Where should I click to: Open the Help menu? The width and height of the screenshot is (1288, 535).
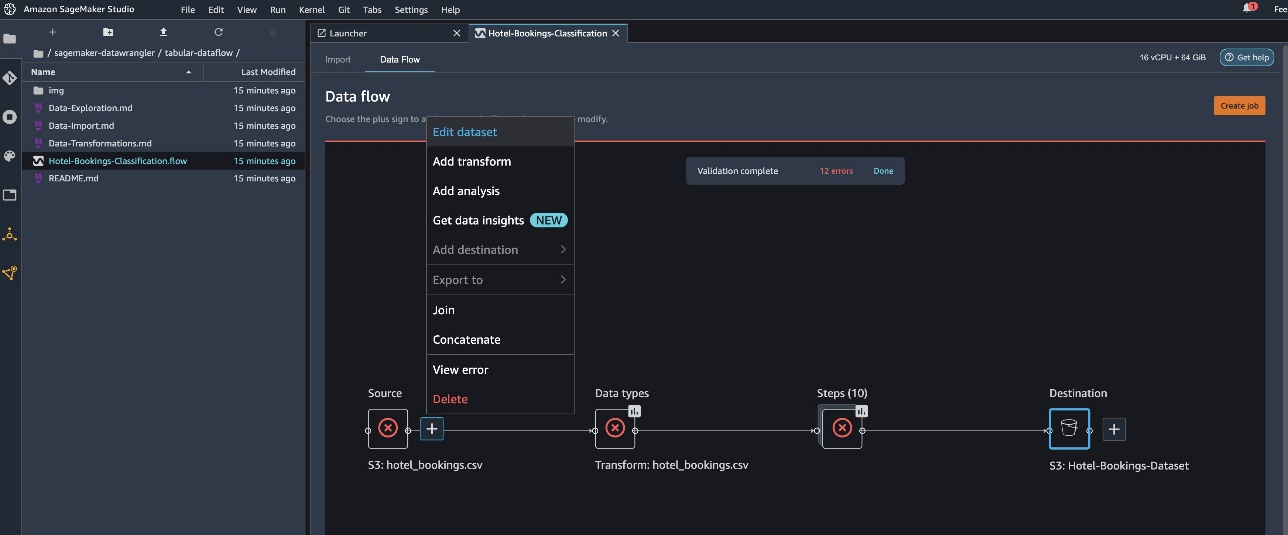(x=451, y=9)
